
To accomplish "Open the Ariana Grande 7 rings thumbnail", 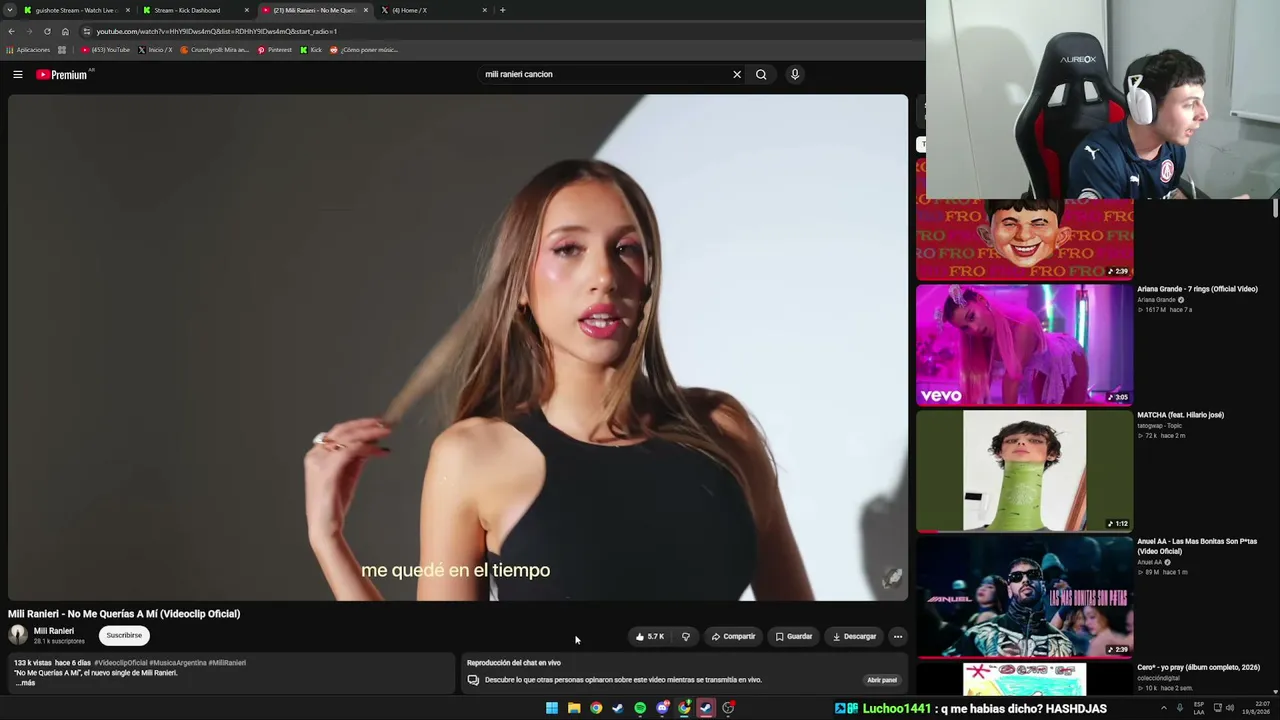I will tap(1025, 345).
